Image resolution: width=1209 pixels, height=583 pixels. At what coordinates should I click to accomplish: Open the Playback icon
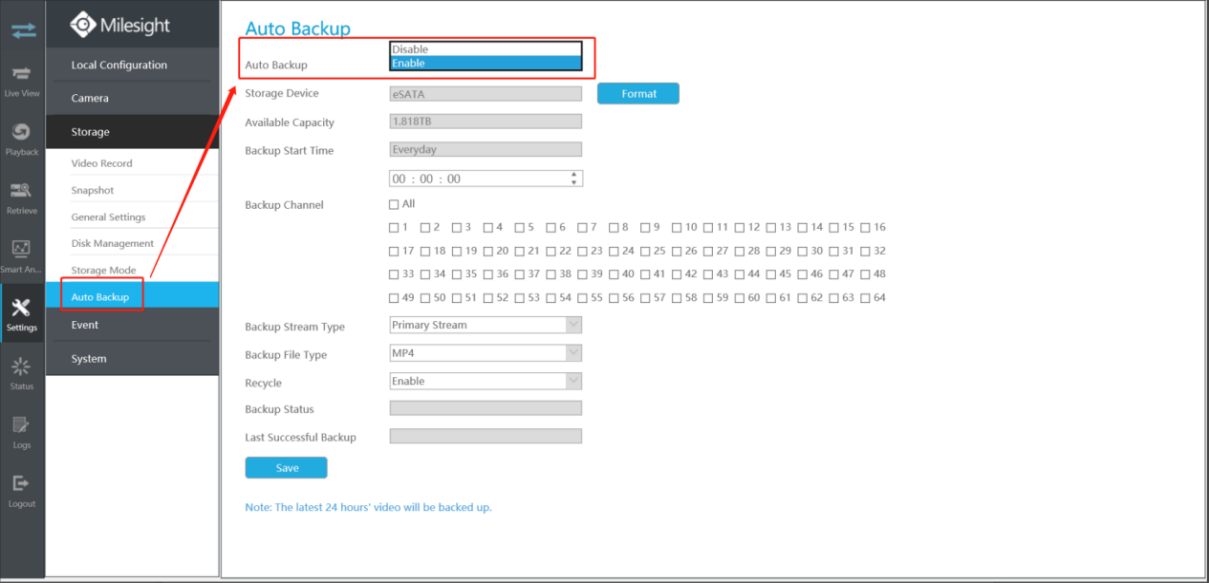[22, 132]
